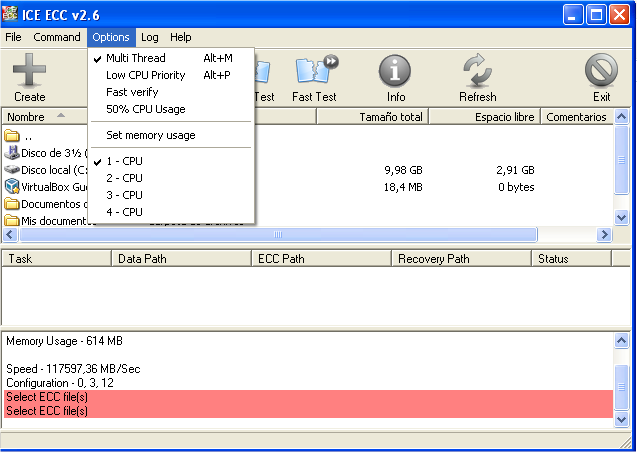The width and height of the screenshot is (637, 452).
Task: Click the Data Path column header
Action: pyautogui.click(x=182, y=259)
